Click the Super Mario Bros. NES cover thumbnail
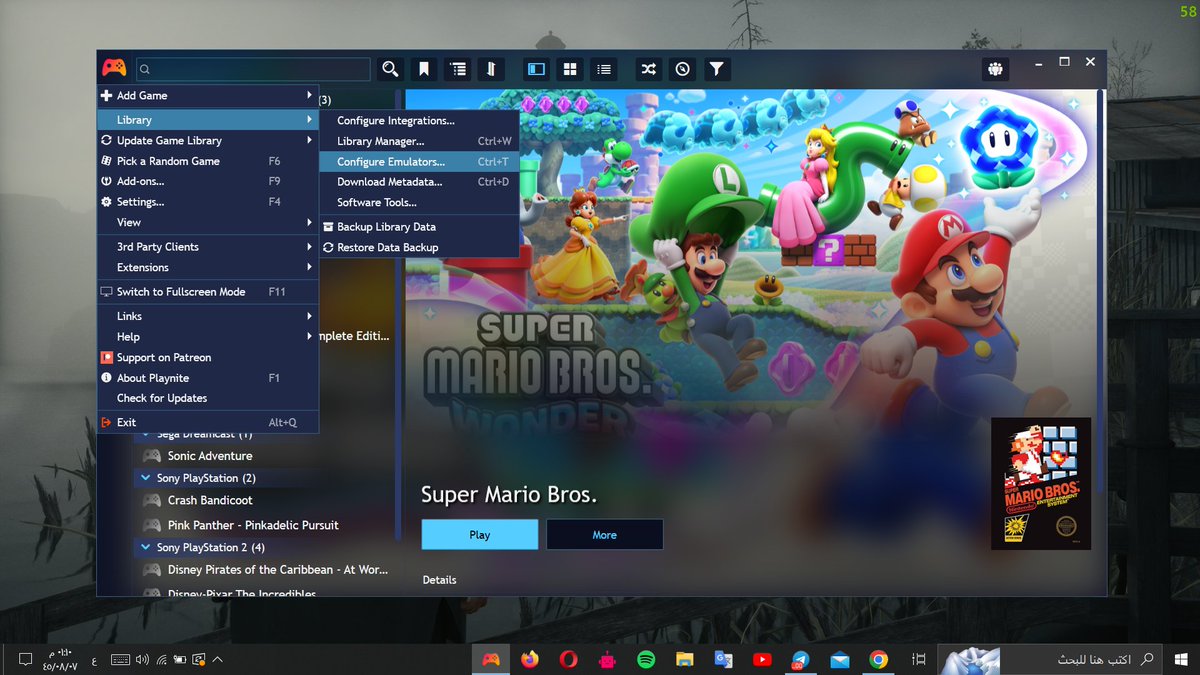The width and height of the screenshot is (1200, 675). [x=1041, y=483]
